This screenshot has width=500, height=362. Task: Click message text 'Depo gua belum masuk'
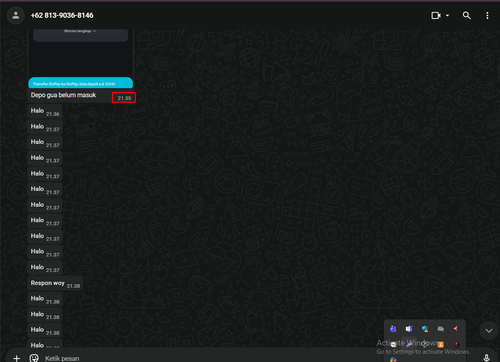pos(63,95)
